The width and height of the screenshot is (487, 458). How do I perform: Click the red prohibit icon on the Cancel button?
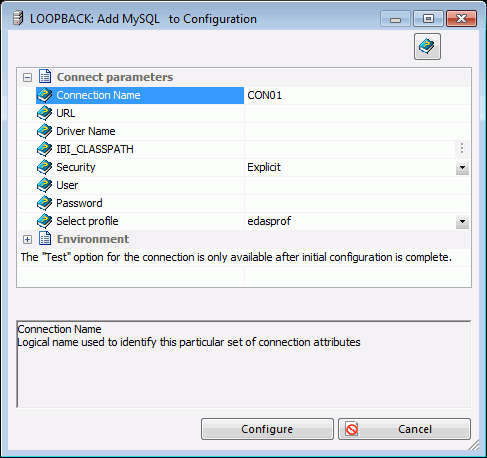pos(352,429)
